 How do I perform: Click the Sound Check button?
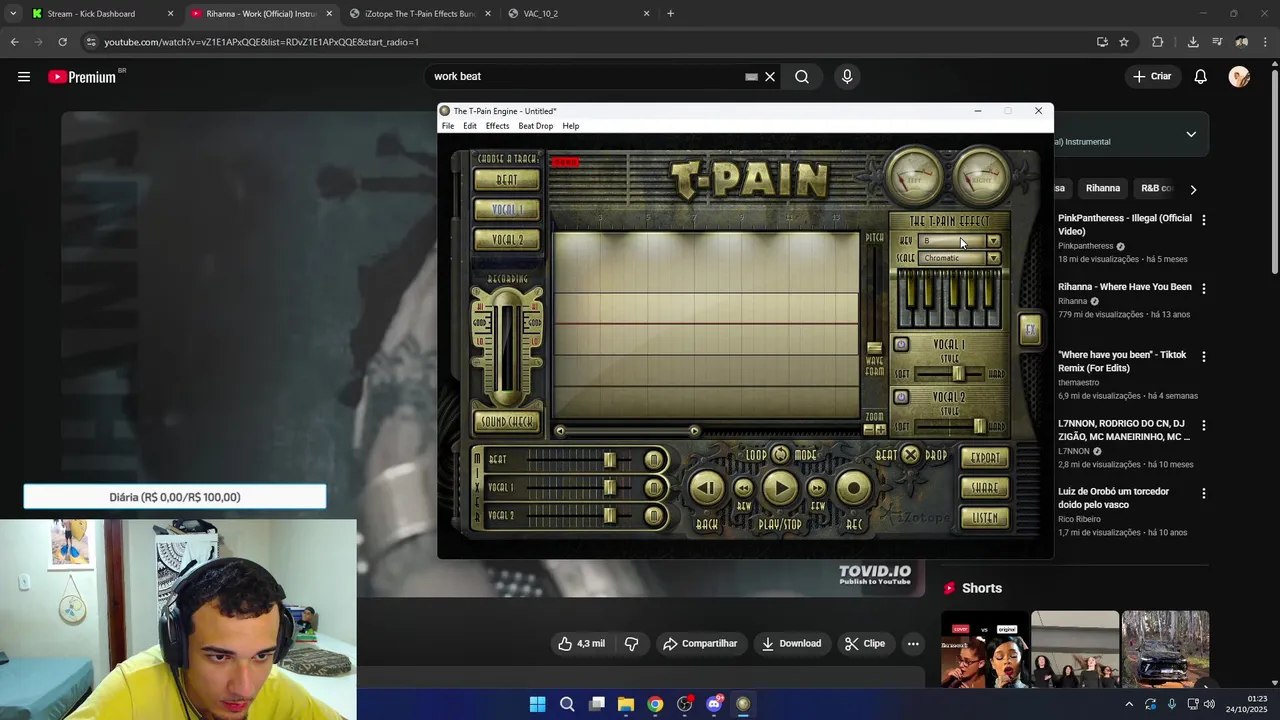click(x=507, y=422)
